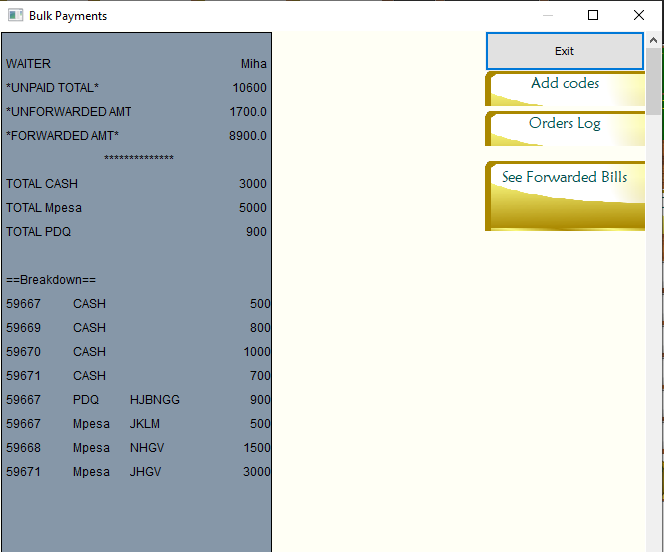Screen dimensions: 664x552
Task: Select the PDQ code HJBNGG
Action: 155,400
